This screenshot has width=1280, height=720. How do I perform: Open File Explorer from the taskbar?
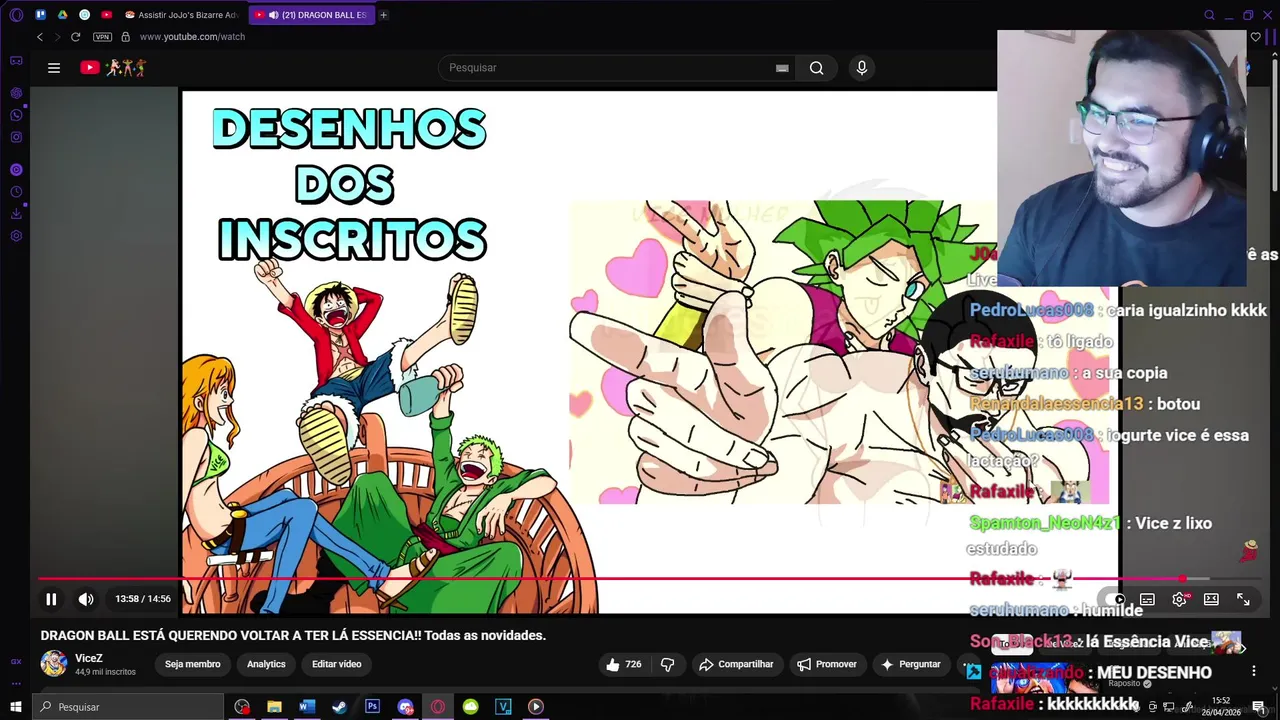click(x=274, y=707)
